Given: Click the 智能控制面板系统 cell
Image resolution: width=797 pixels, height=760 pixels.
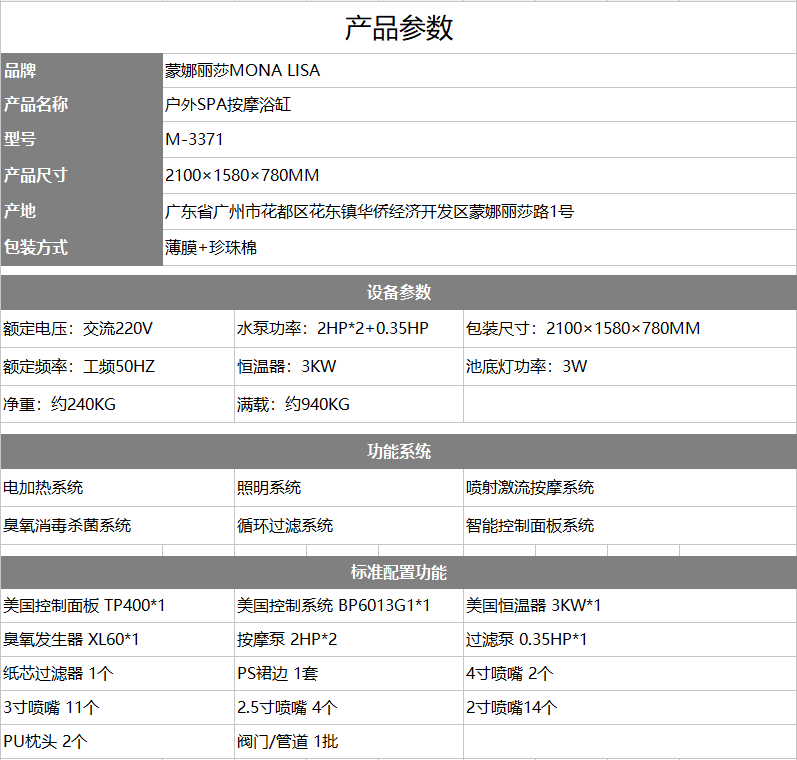Looking at the screenshot, I should [x=530, y=525].
